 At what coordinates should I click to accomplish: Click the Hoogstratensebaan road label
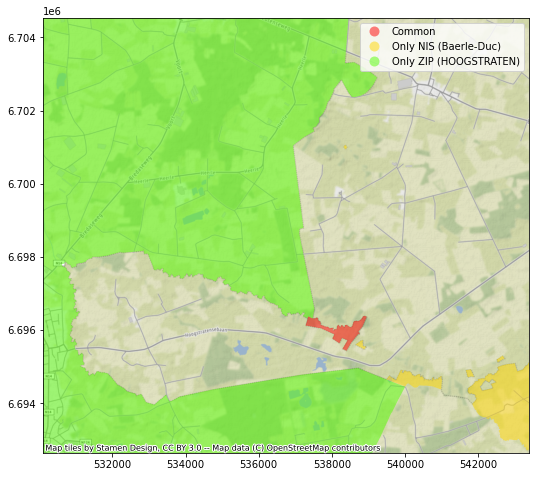tap(206, 332)
